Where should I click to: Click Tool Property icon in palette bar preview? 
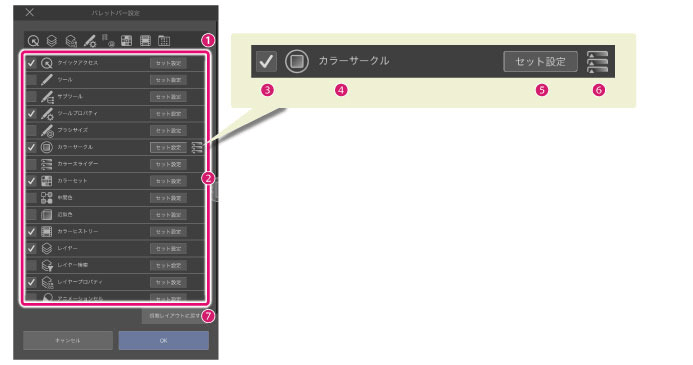[x=90, y=41]
